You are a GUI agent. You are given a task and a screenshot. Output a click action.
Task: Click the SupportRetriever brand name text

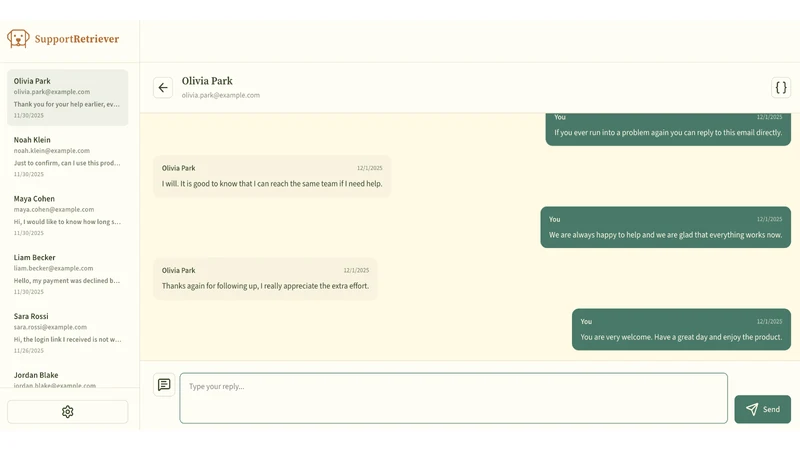coord(77,39)
